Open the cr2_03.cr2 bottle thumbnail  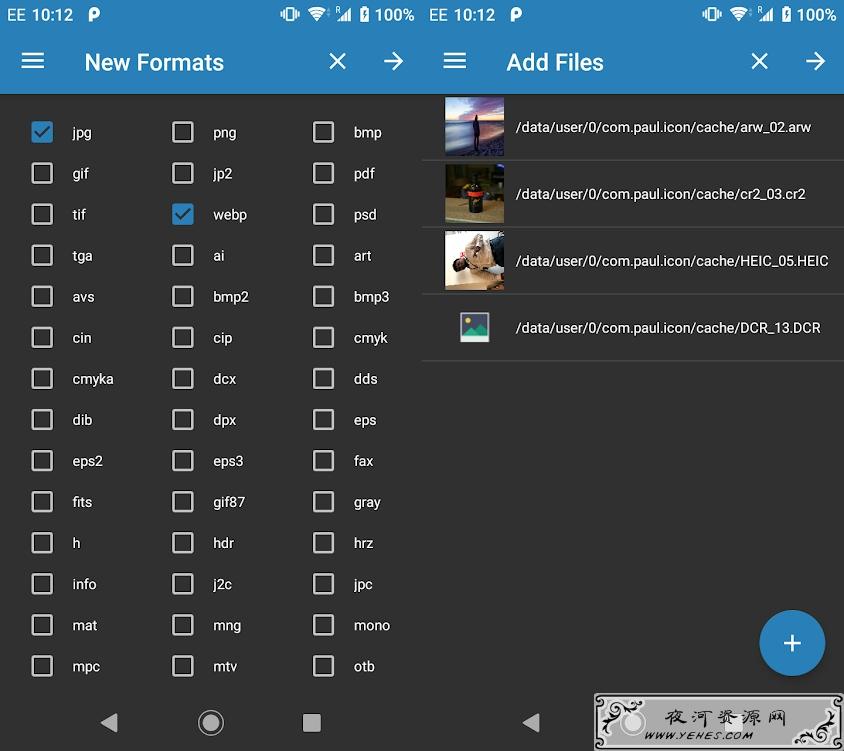click(x=474, y=194)
